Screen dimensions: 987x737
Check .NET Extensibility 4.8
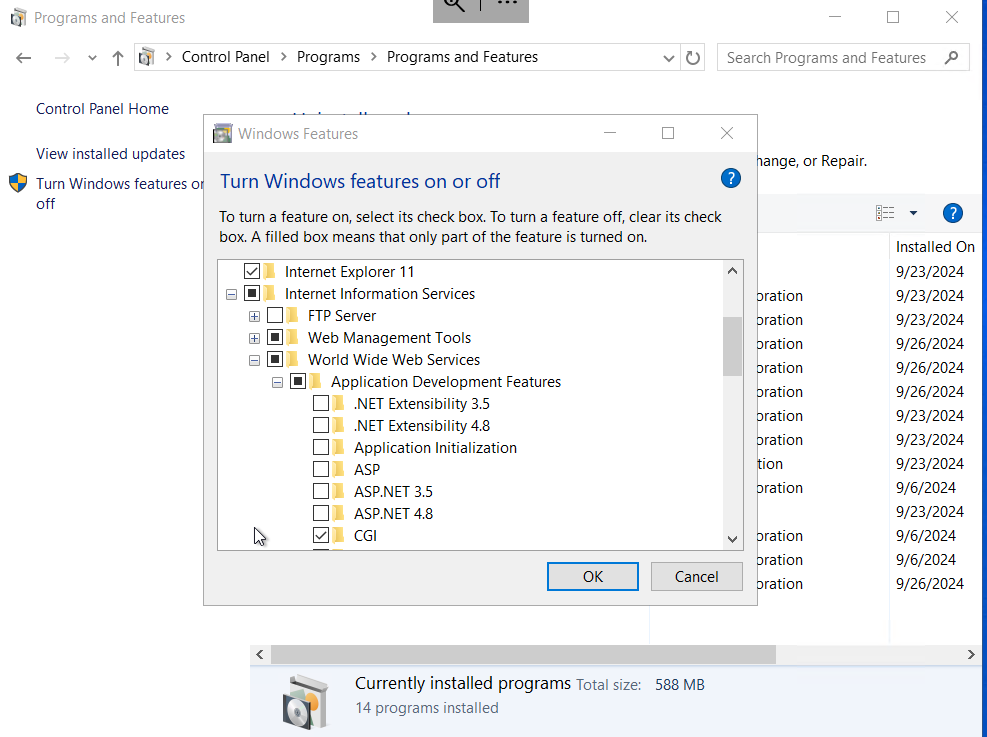coord(321,425)
